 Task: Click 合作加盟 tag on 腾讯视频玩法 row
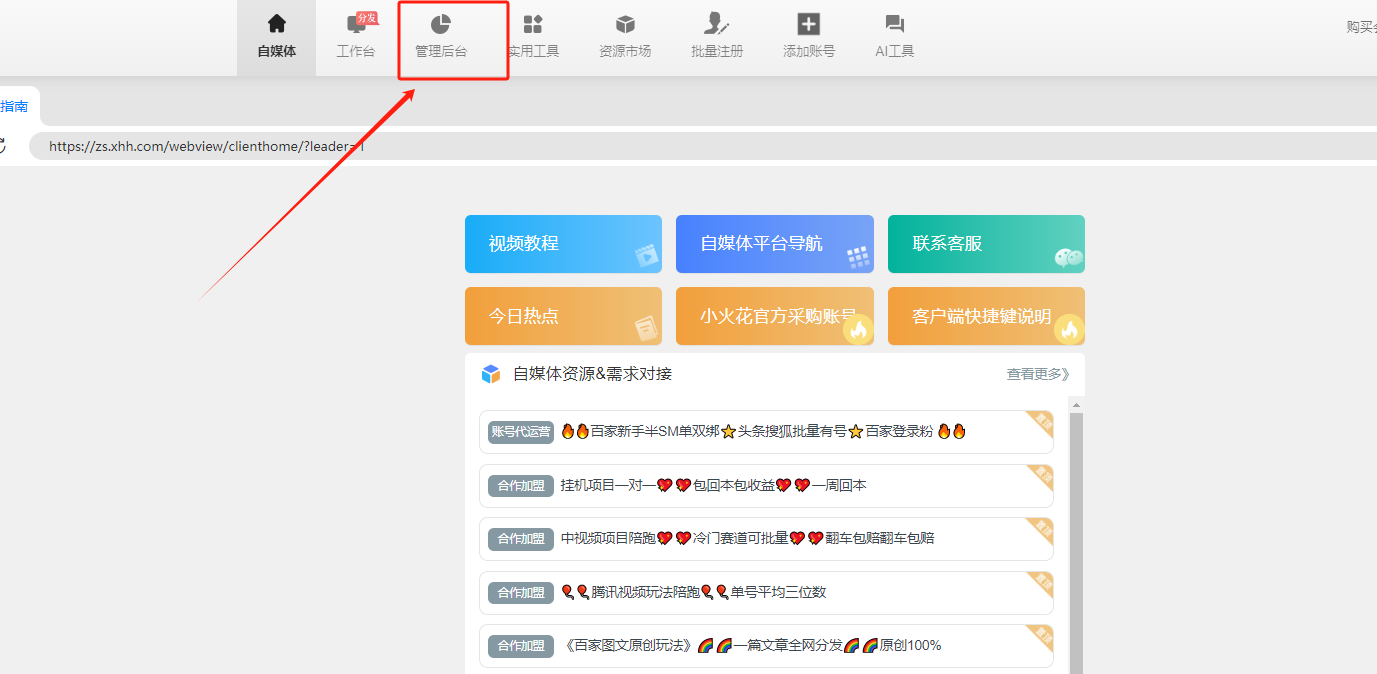pos(521,592)
